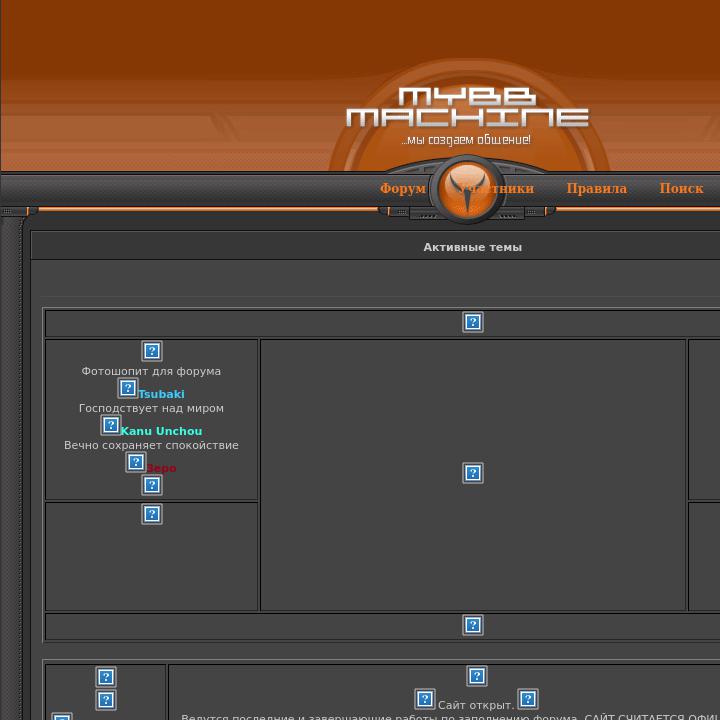Click broken image icon beside Tsubaki
This screenshot has height=720, width=720.
(x=128, y=388)
